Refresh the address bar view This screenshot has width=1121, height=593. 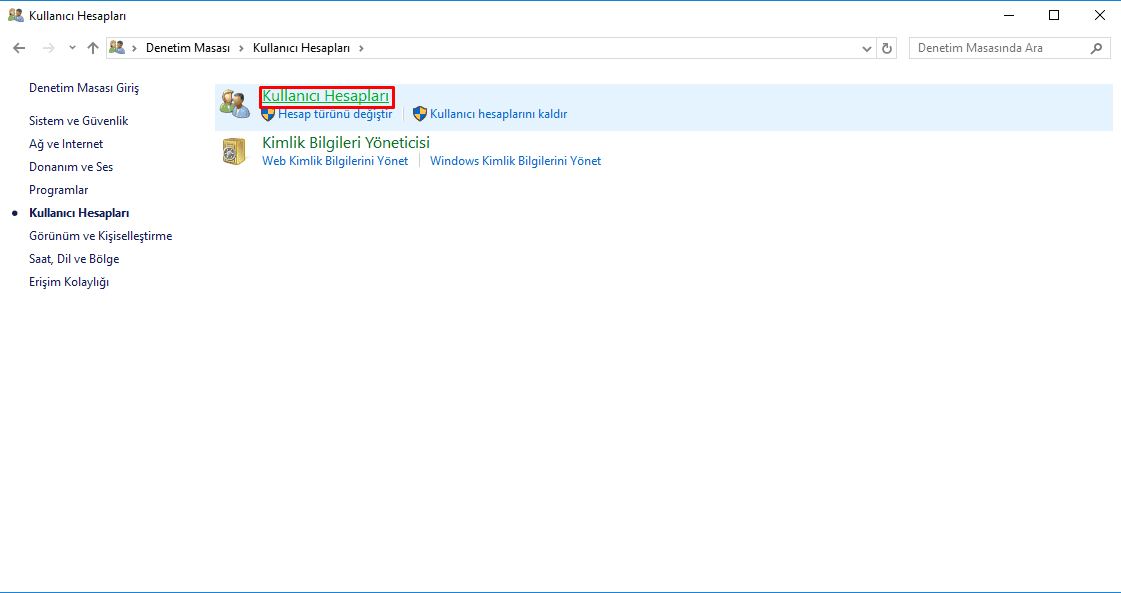click(887, 48)
